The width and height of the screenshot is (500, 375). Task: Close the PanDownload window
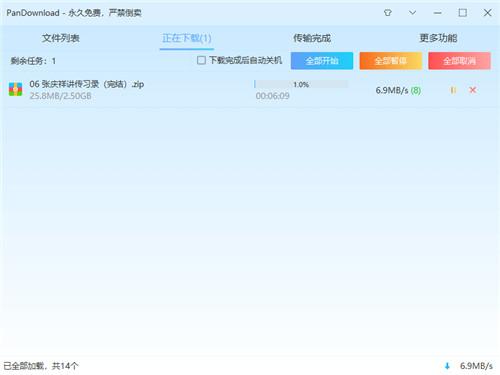click(x=487, y=13)
